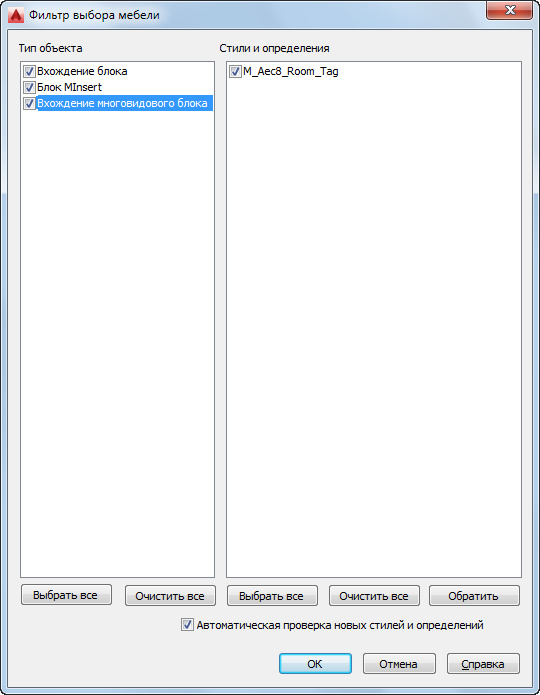This screenshot has height=695, width=540.
Task: Click Выбрать все under the Тип объекта list
Action: click(x=66, y=595)
